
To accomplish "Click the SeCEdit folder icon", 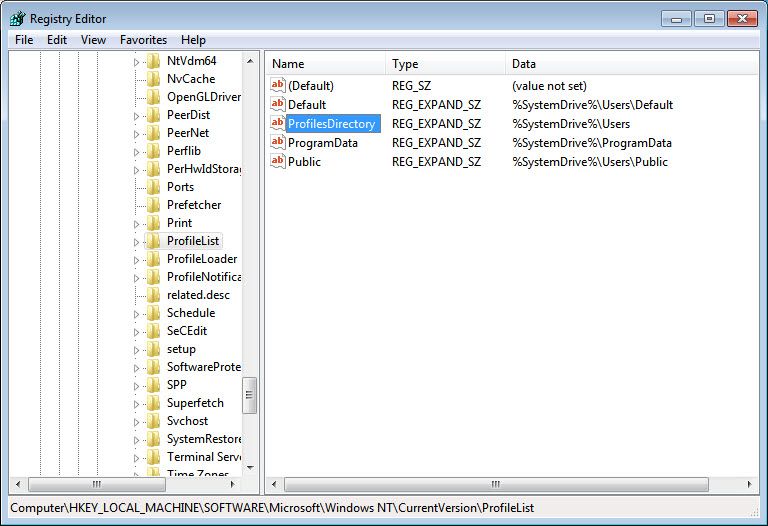I will pyautogui.click(x=153, y=331).
